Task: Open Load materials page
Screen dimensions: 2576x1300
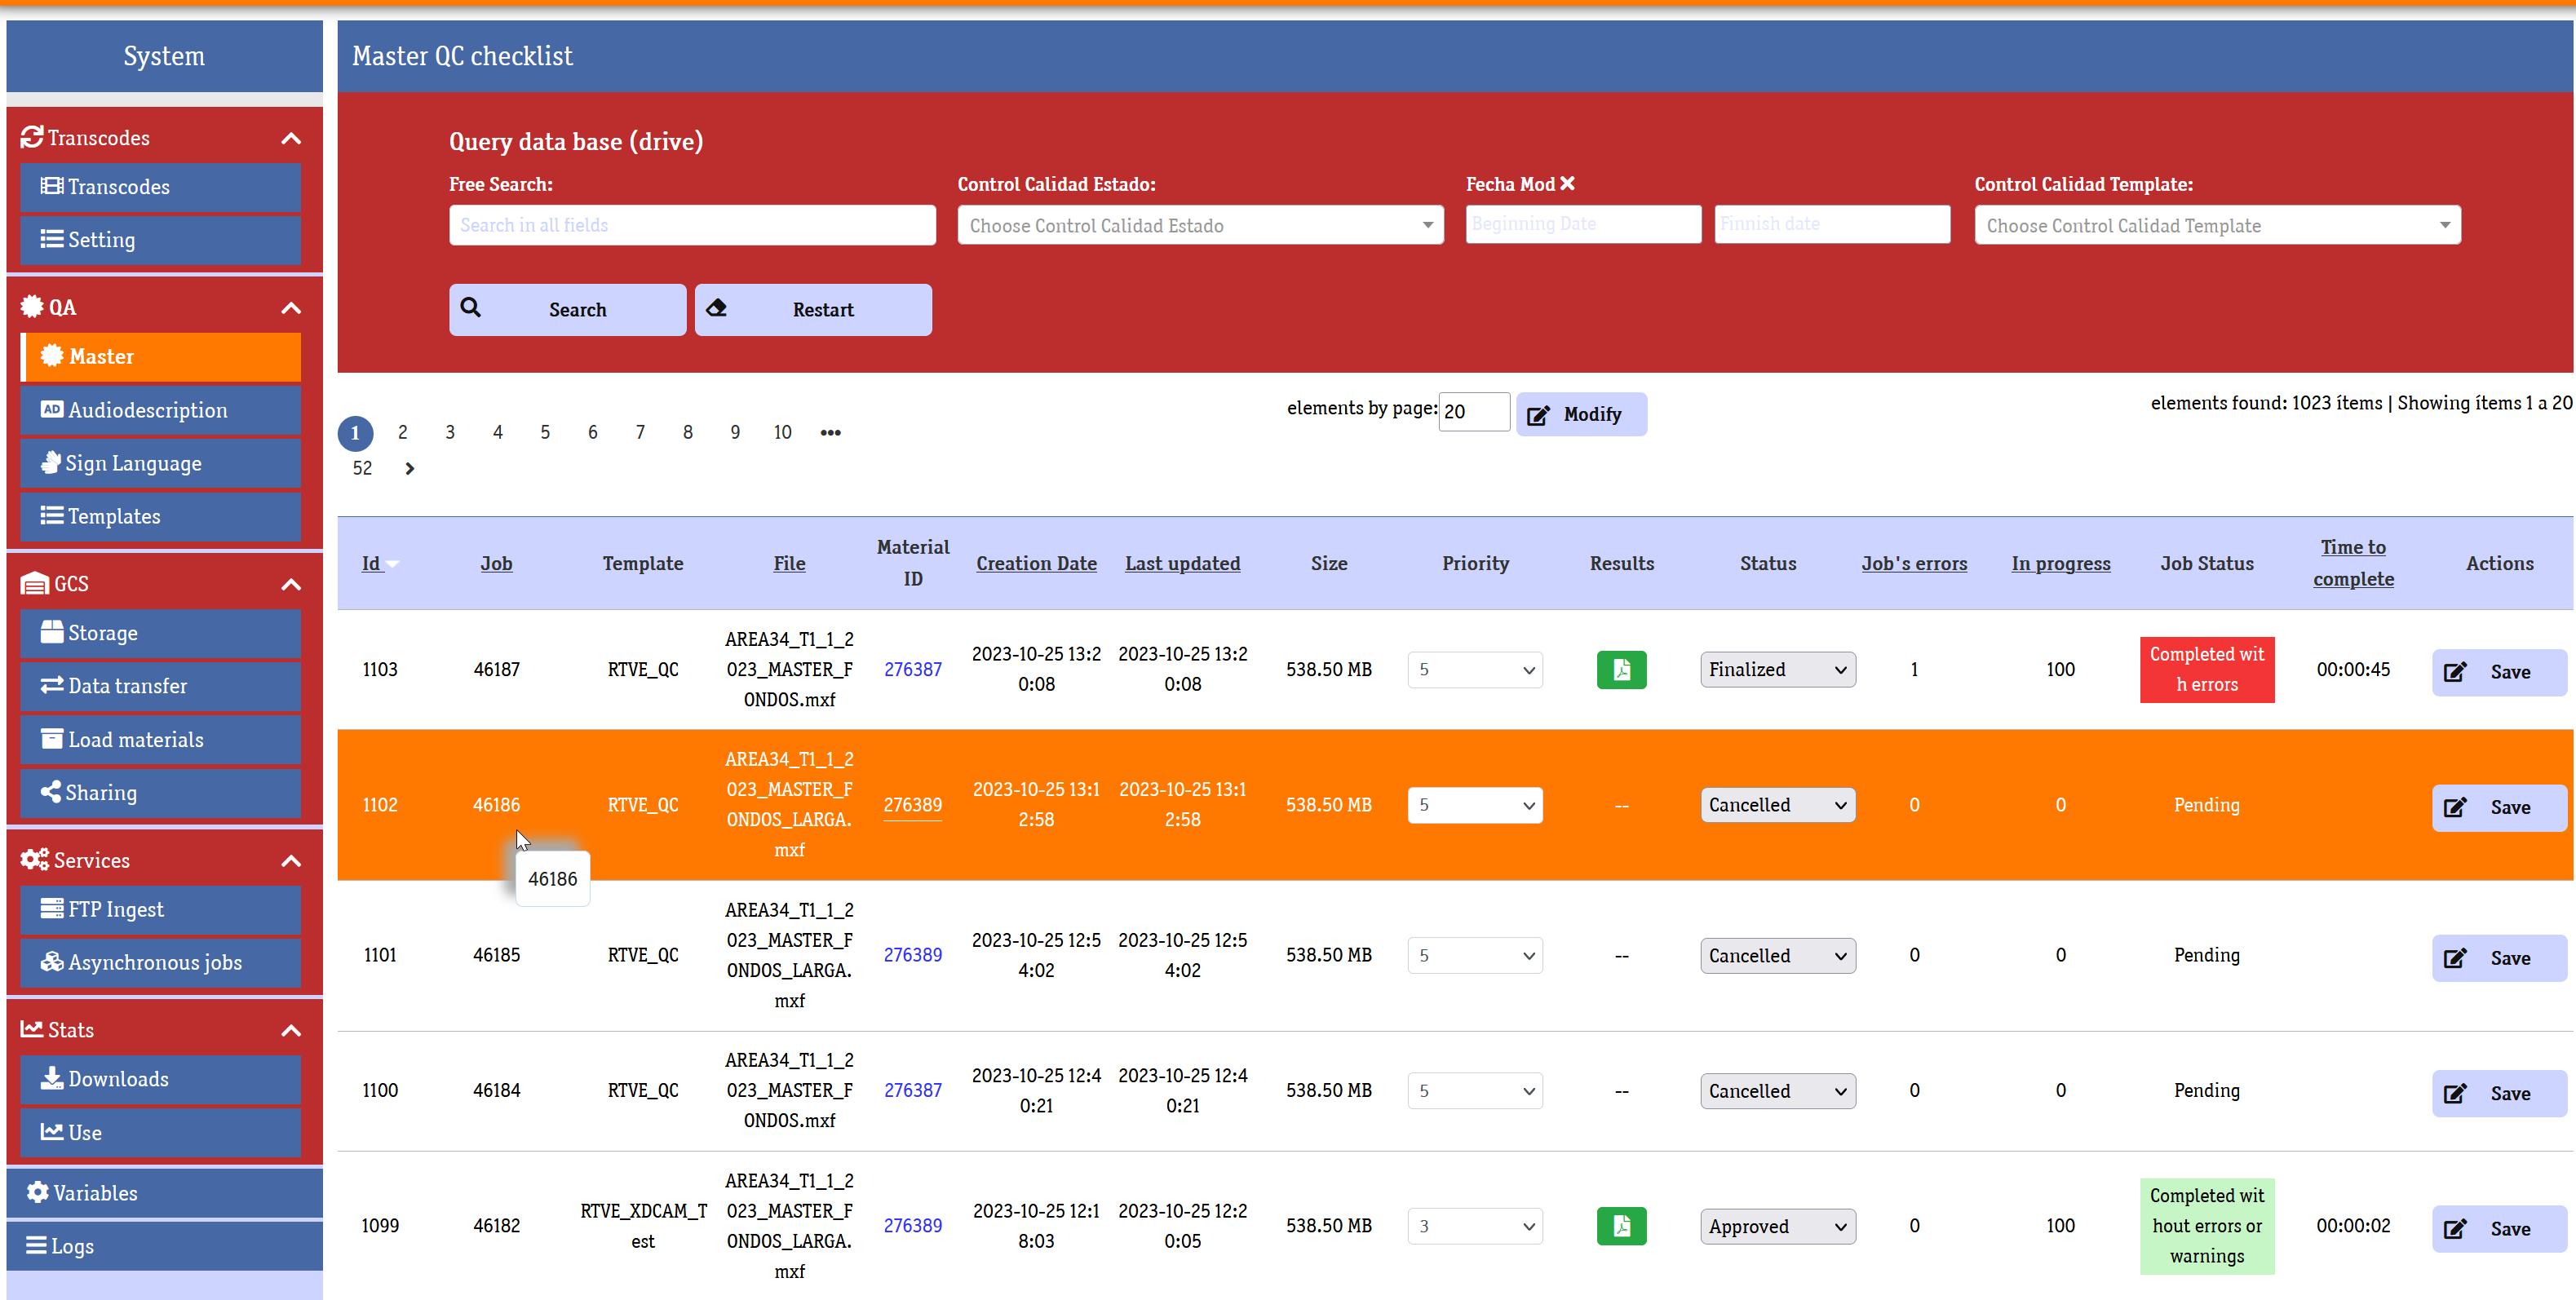Action: tap(160, 740)
